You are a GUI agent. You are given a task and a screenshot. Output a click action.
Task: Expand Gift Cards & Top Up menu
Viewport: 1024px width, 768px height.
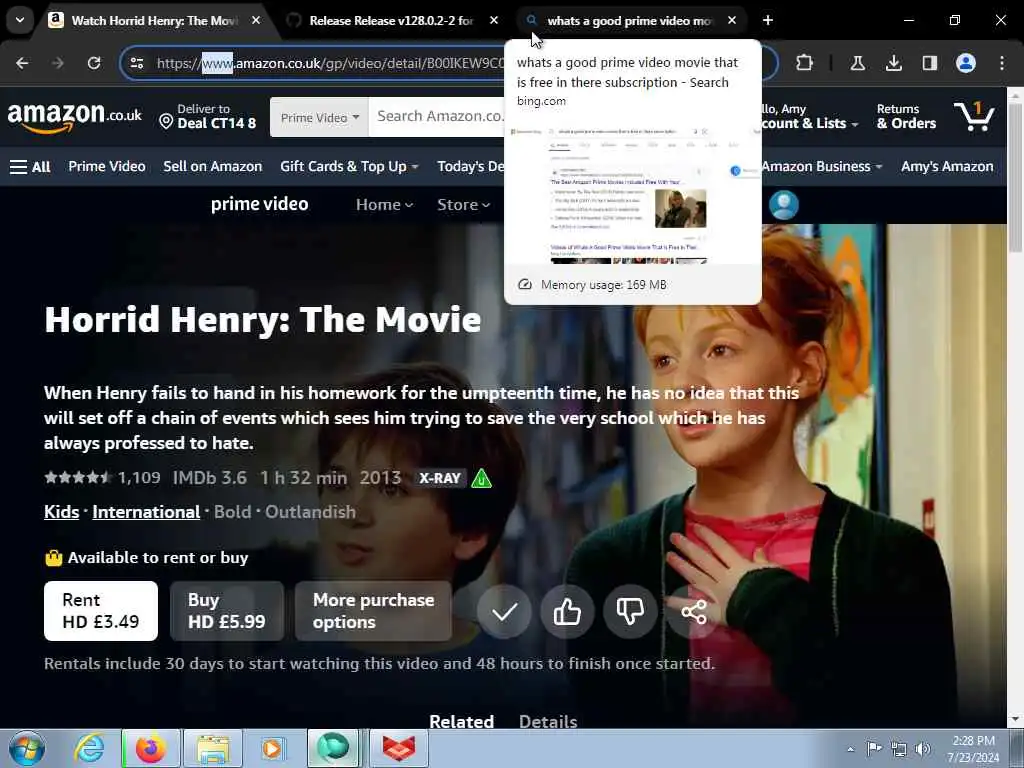coord(349,167)
